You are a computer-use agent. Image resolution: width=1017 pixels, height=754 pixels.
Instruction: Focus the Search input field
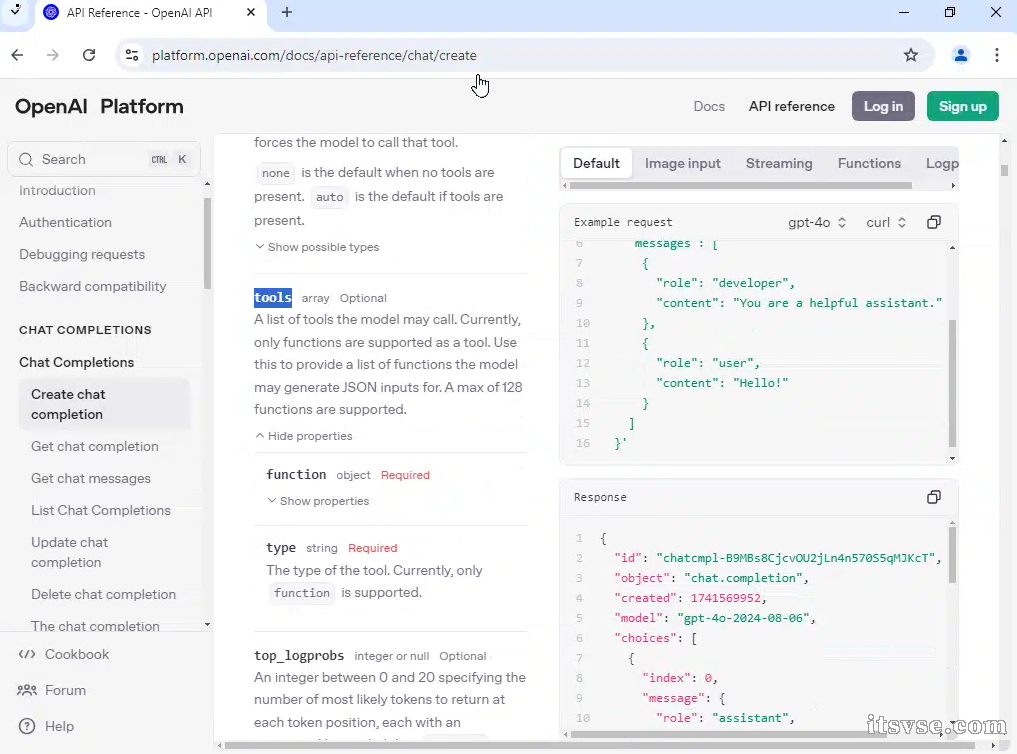[x=104, y=159]
